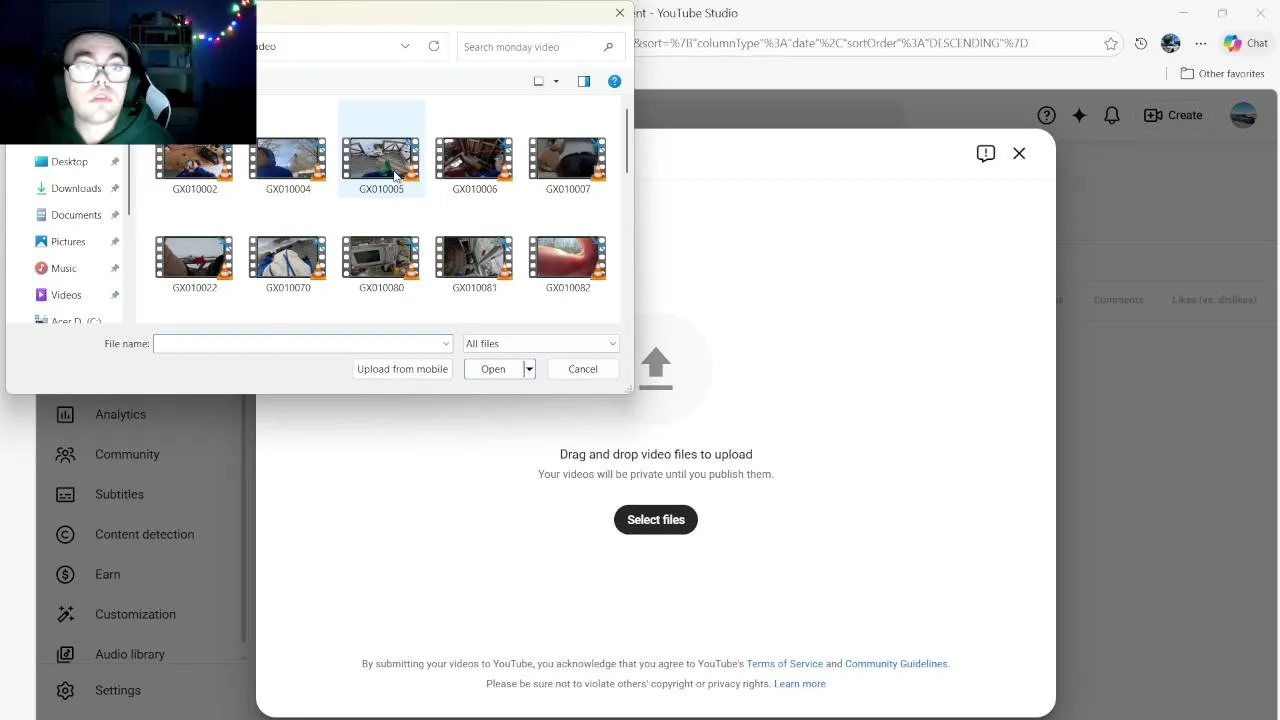Click Upload from mobile button

(402, 369)
